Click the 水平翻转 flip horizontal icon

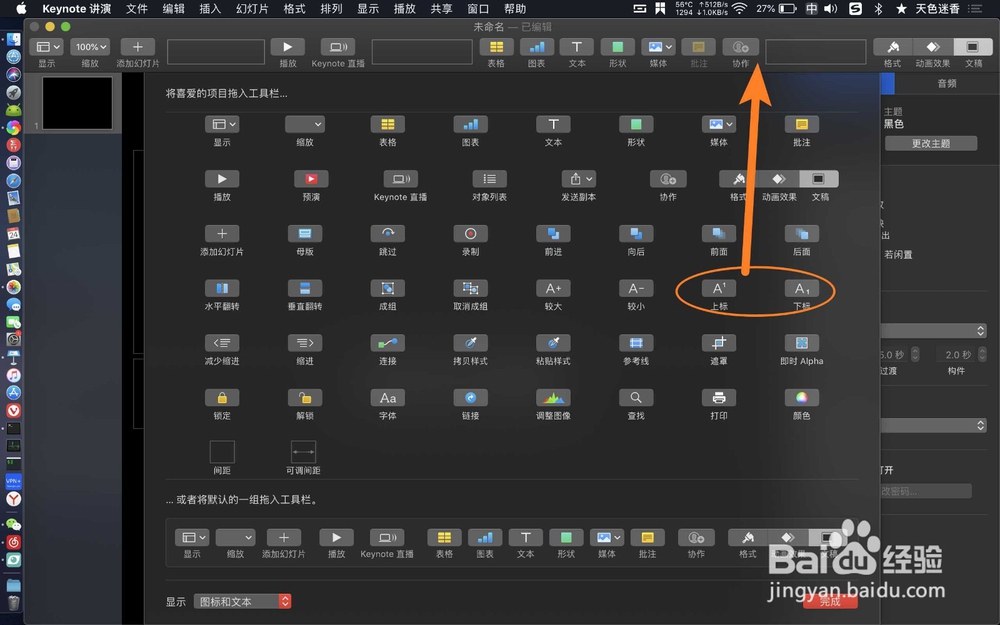click(222, 288)
